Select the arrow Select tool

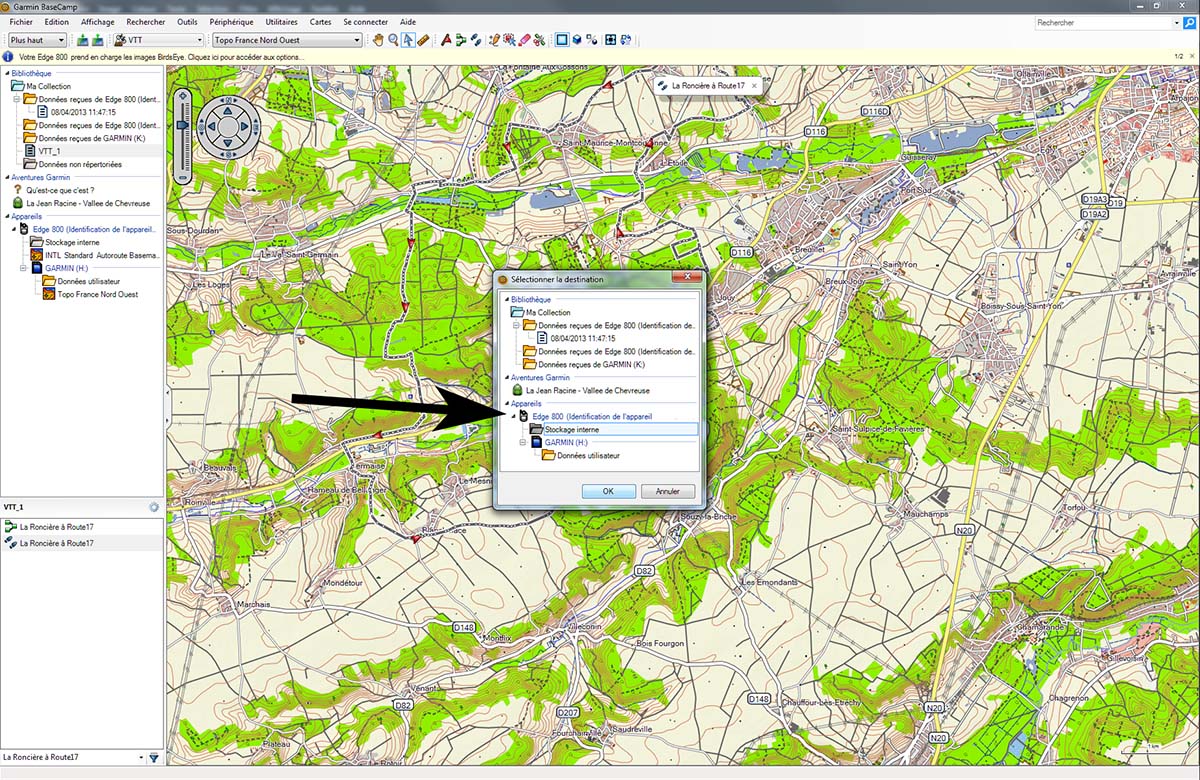[x=408, y=40]
